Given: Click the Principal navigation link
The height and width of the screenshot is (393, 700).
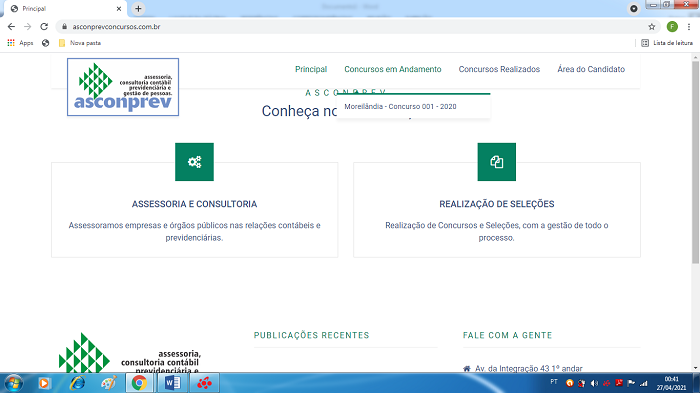Looking at the screenshot, I should pyautogui.click(x=311, y=69).
